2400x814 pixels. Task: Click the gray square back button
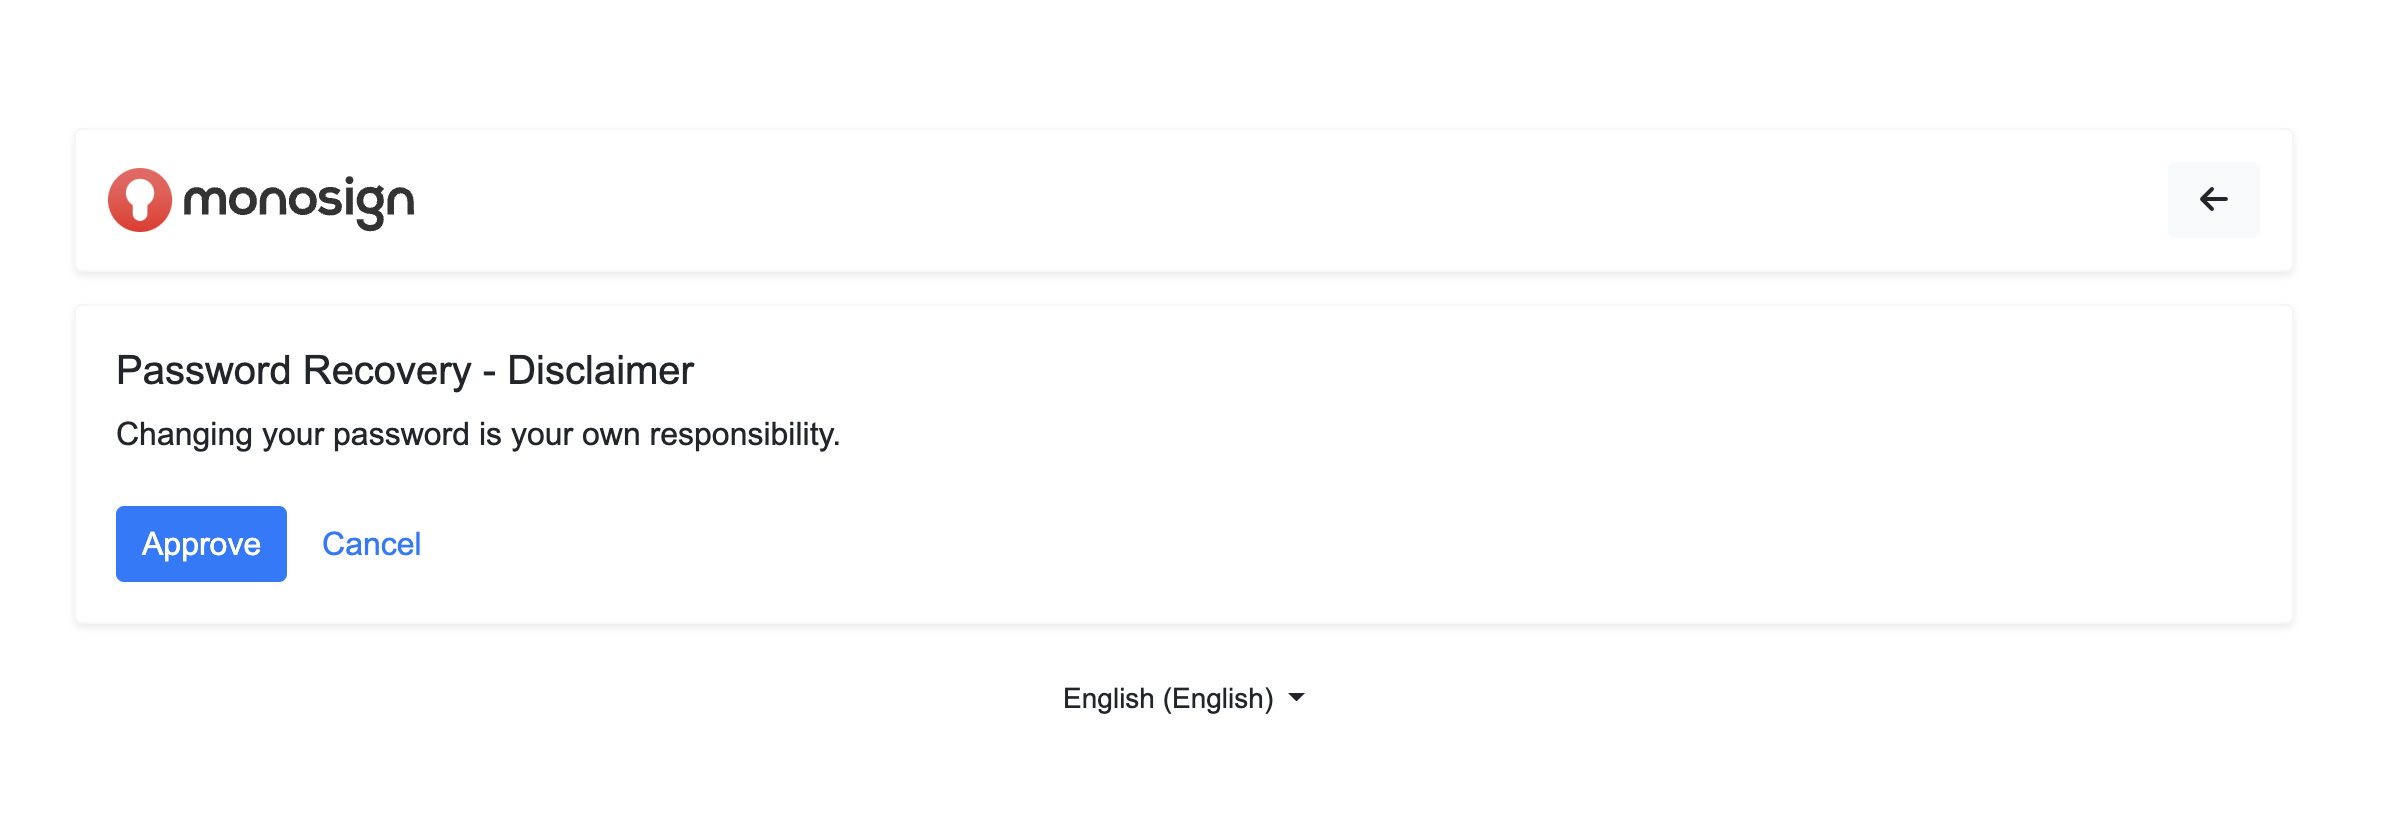tap(2213, 200)
